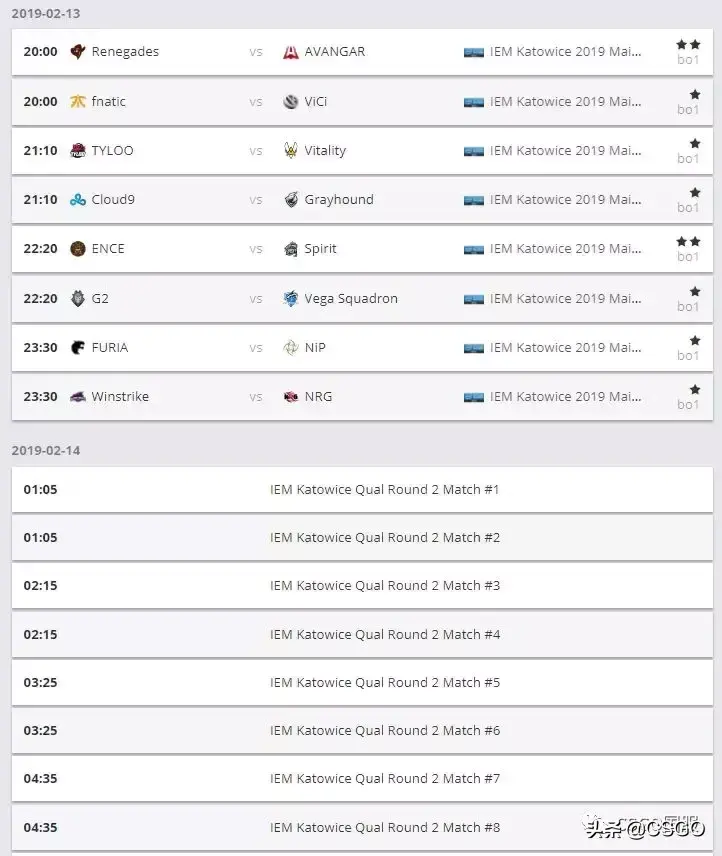Click the AVANGAR team logo

[290, 52]
